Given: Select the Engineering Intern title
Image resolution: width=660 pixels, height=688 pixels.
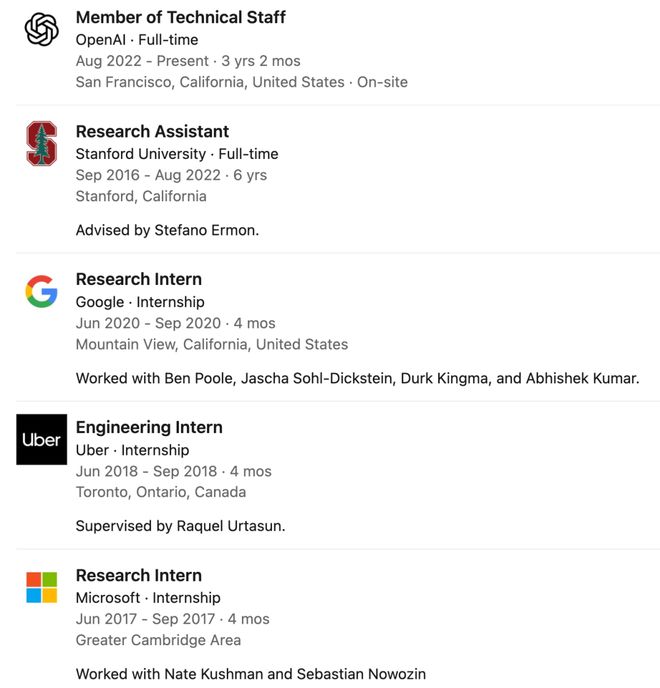Looking at the screenshot, I should (149, 427).
